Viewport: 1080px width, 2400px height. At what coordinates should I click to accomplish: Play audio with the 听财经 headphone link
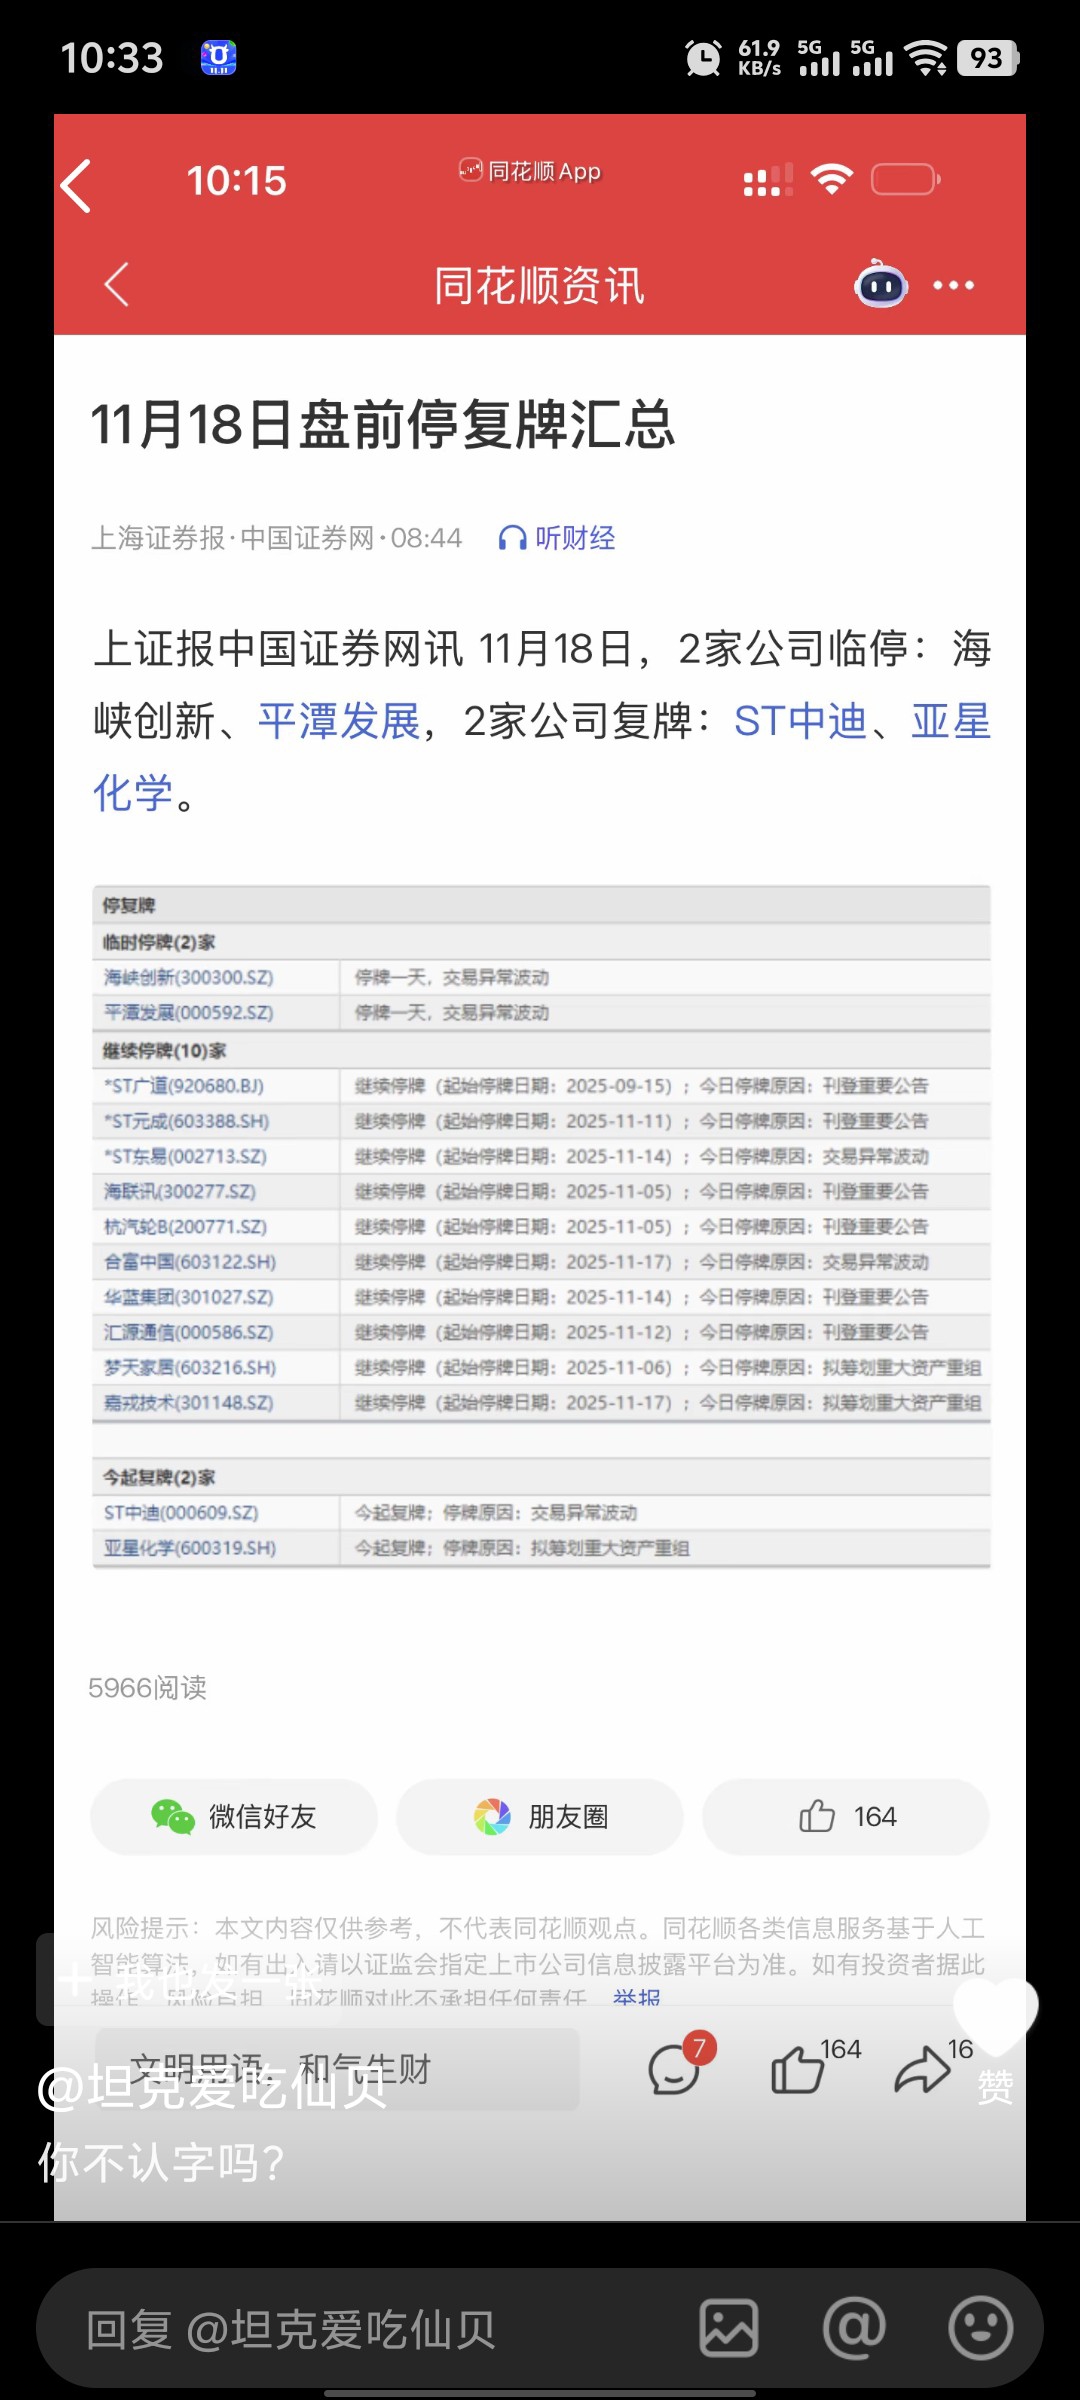[557, 538]
